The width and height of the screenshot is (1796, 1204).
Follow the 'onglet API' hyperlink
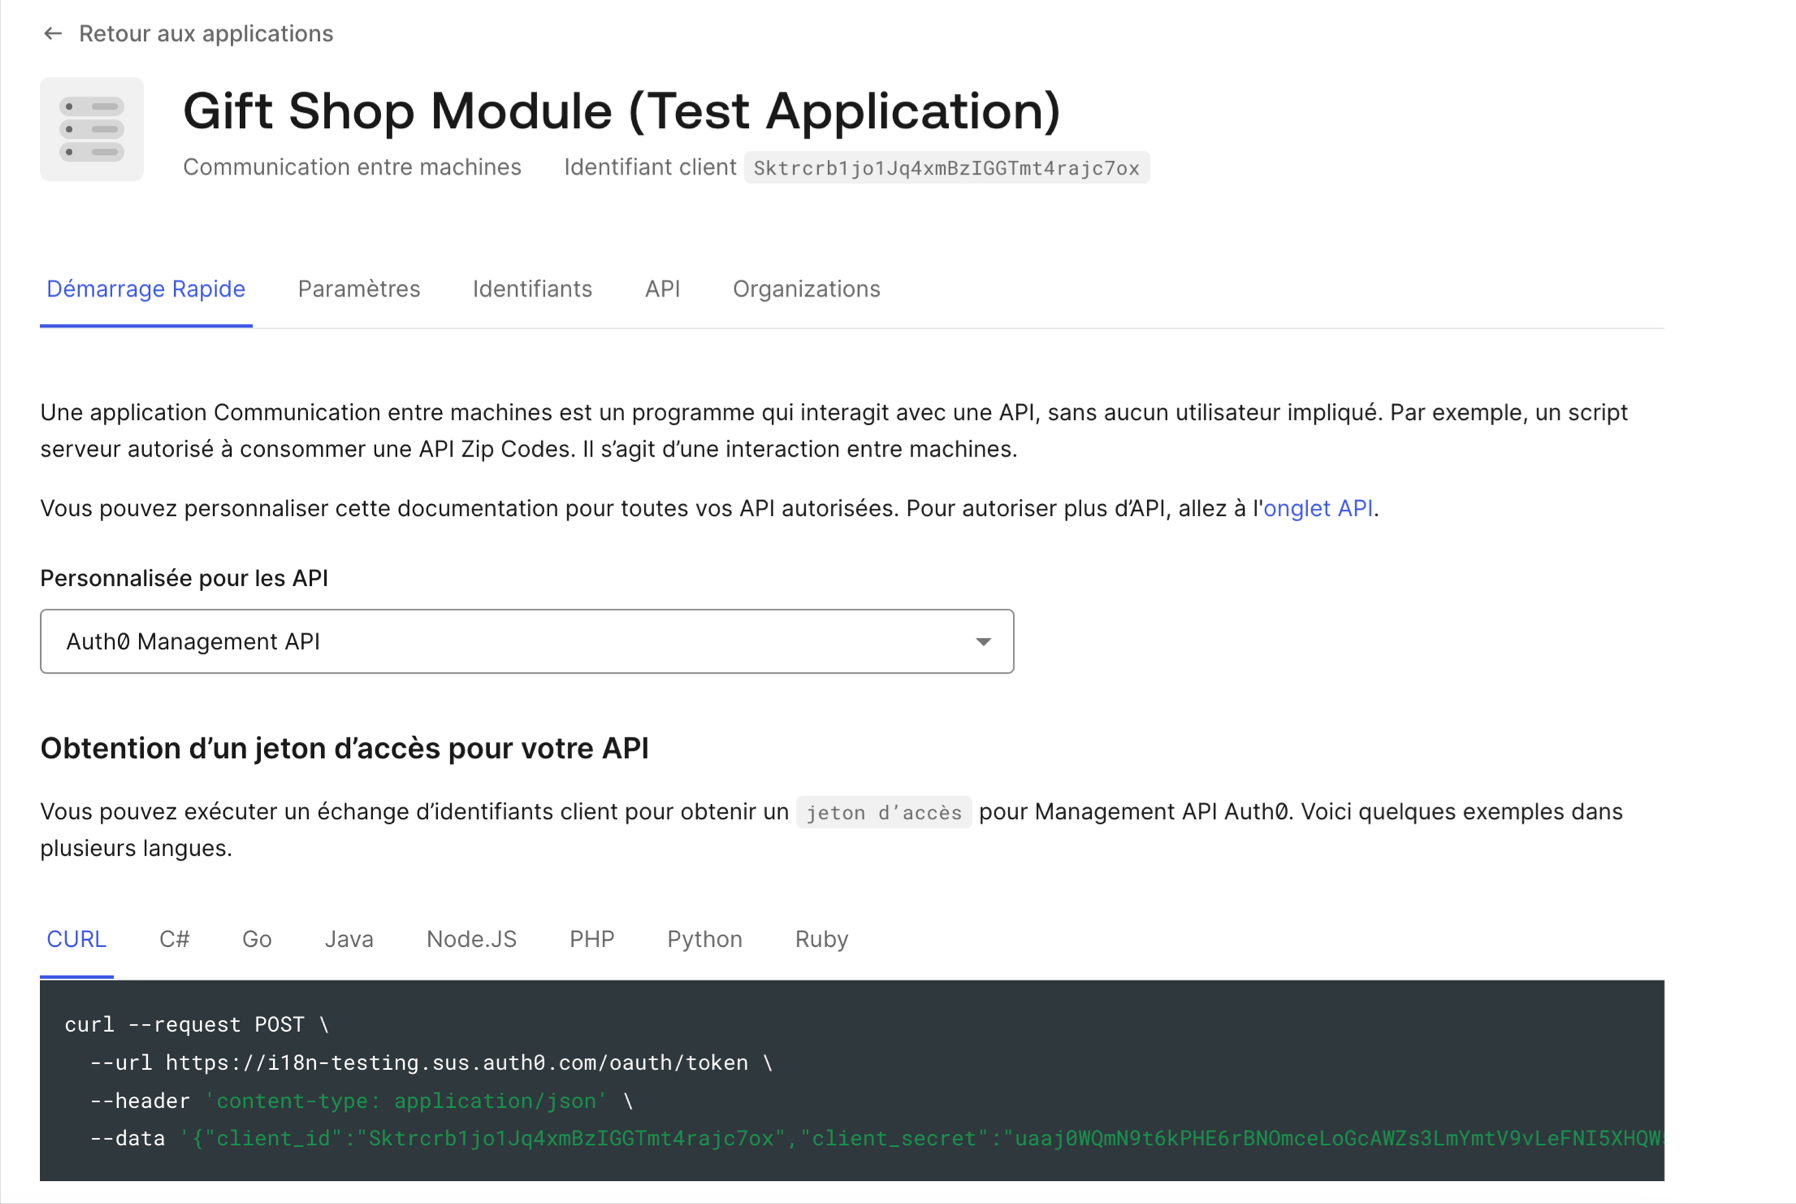click(x=1318, y=508)
